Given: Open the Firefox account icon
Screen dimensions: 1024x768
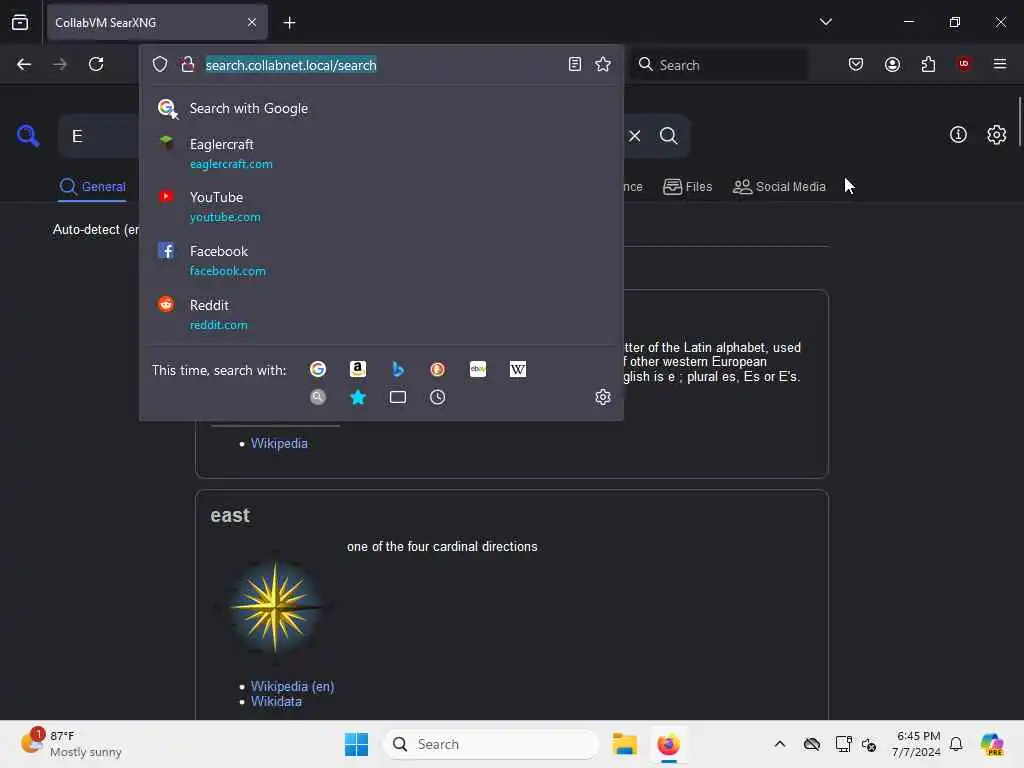Looking at the screenshot, I should click(892, 64).
